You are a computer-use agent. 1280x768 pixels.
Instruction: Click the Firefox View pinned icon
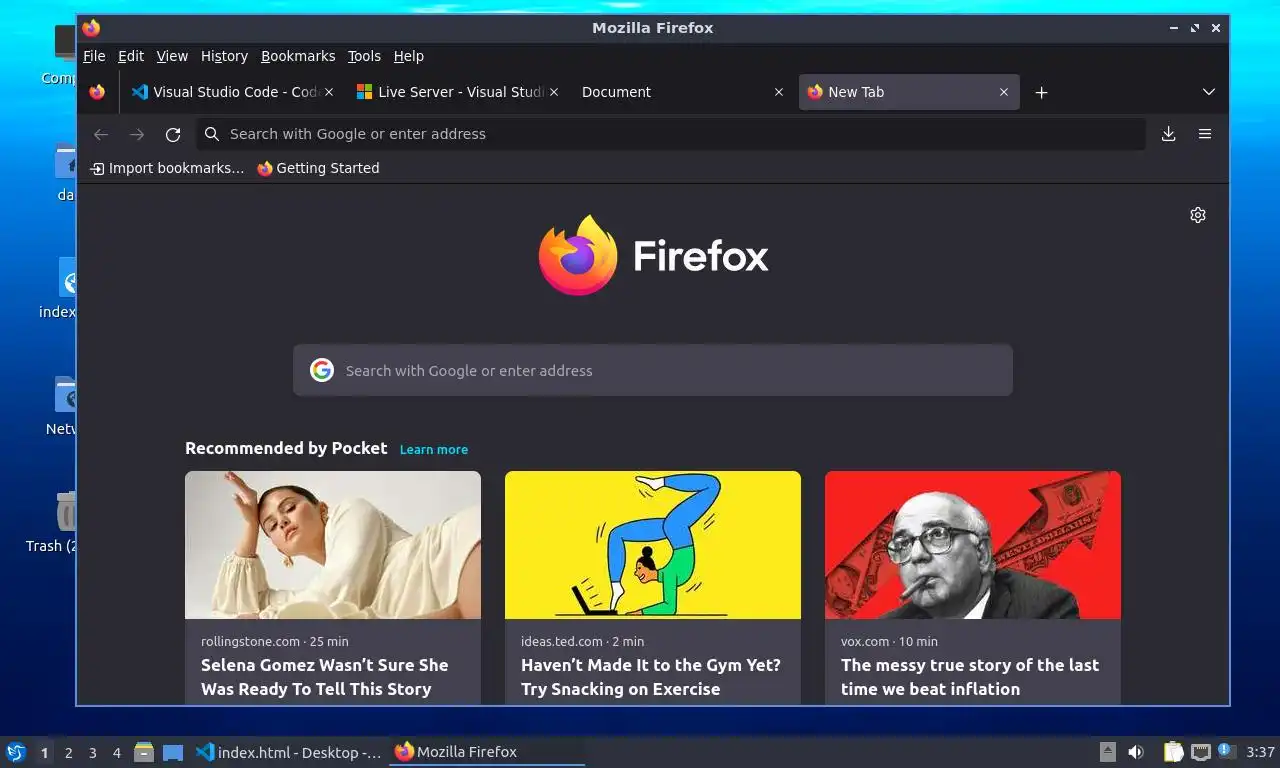[x=97, y=92]
